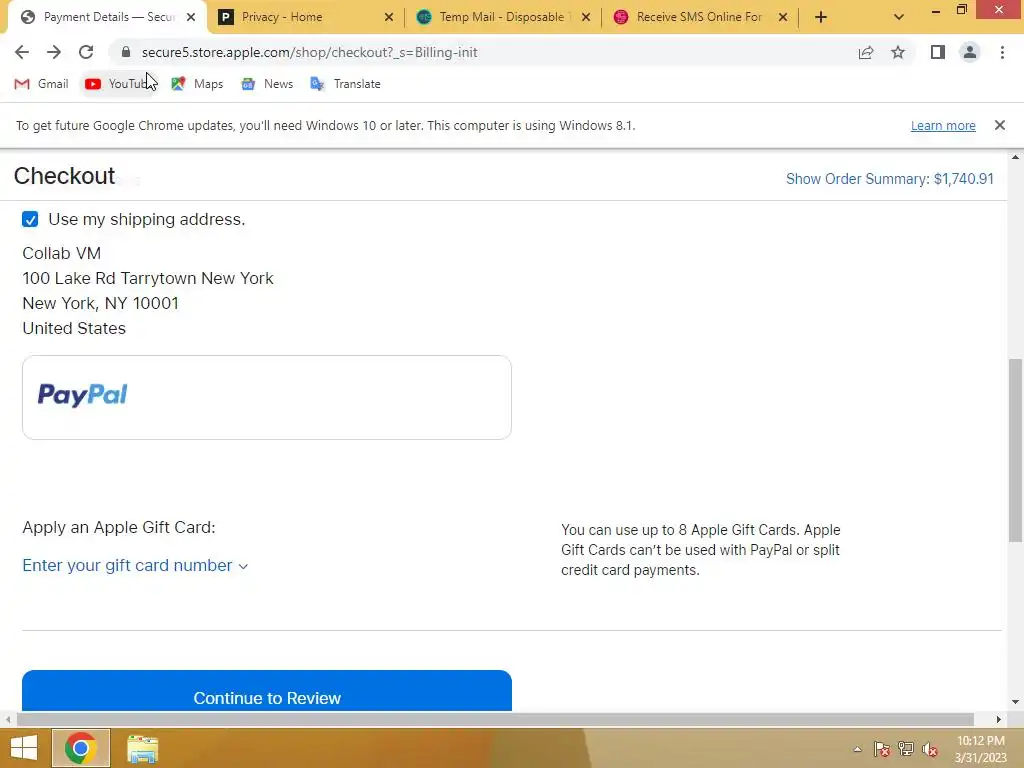Click Apply an Apple Gift Card label
Image resolution: width=1024 pixels, height=768 pixels.
[119, 527]
